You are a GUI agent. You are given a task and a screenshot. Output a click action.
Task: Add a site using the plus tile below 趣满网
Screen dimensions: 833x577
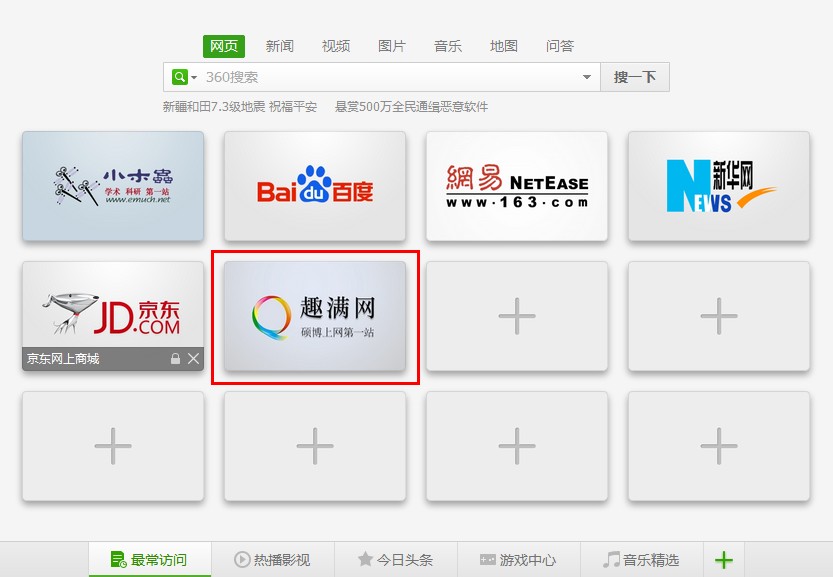click(315, 446)
